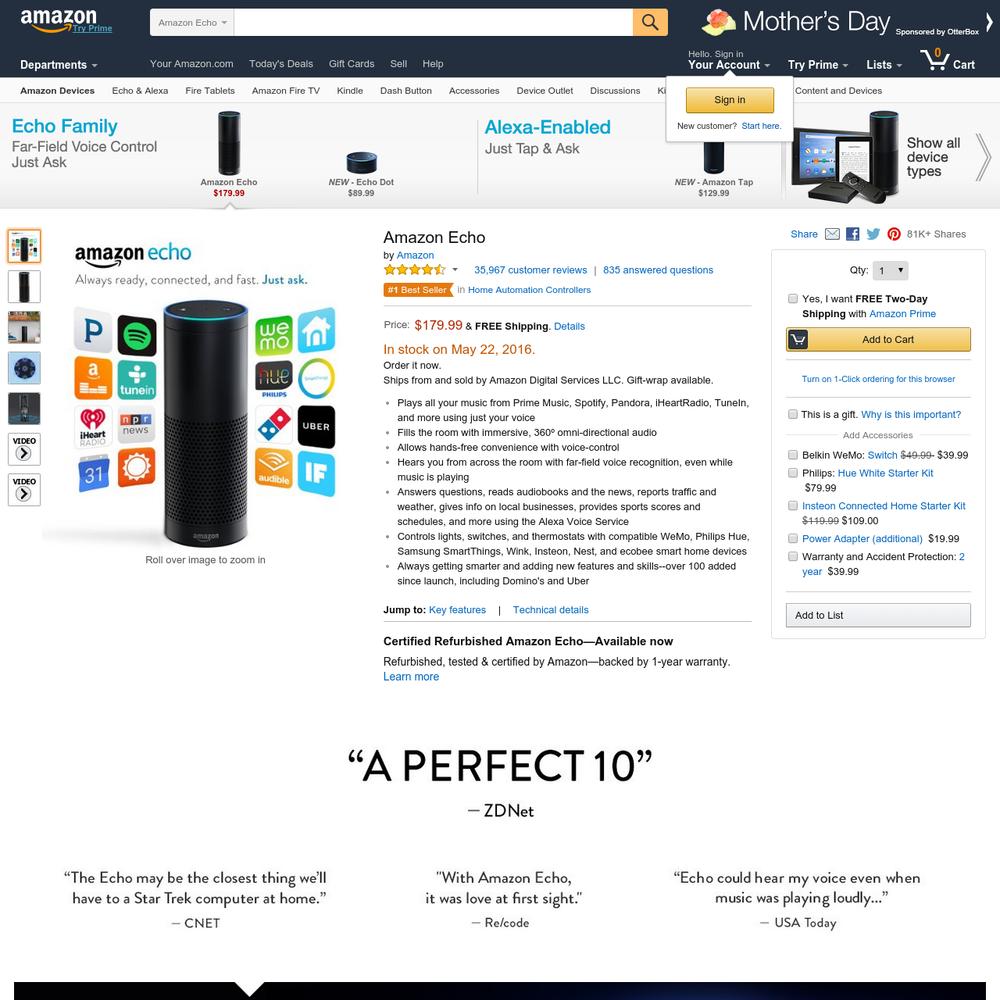
Task: Share on Pinterest icon
Action: 894,234
